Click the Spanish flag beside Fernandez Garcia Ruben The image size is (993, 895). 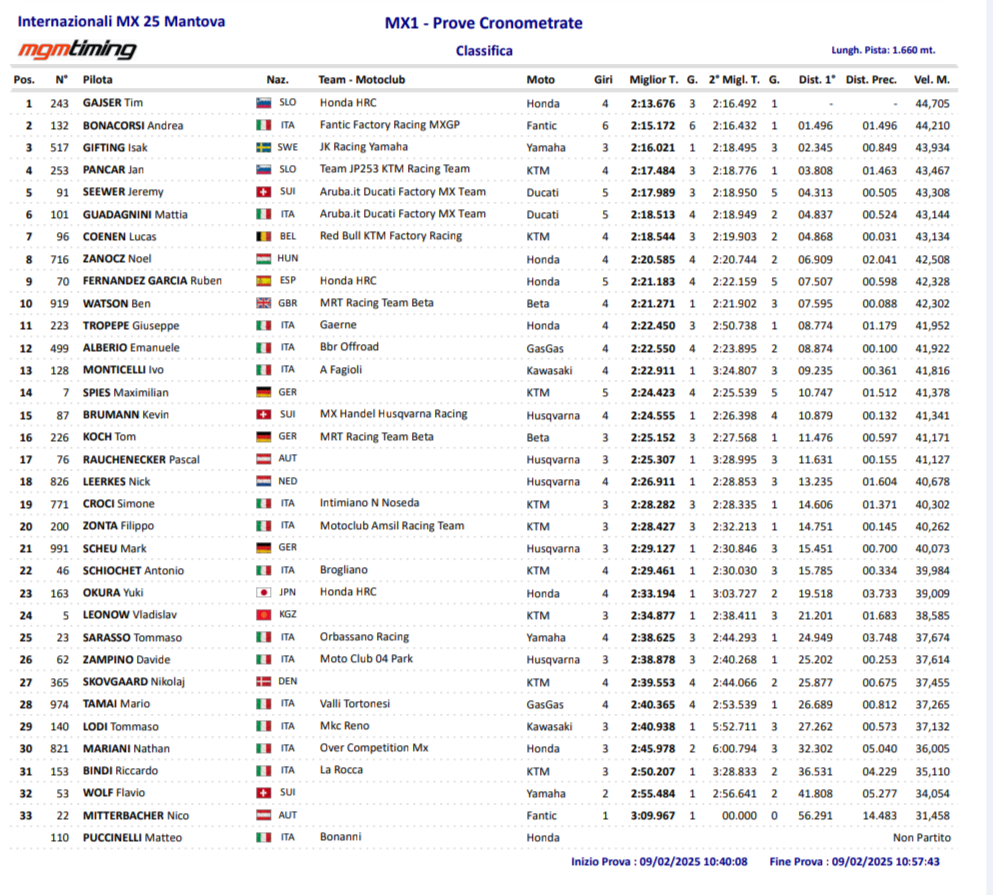click(x=264, y=282)
